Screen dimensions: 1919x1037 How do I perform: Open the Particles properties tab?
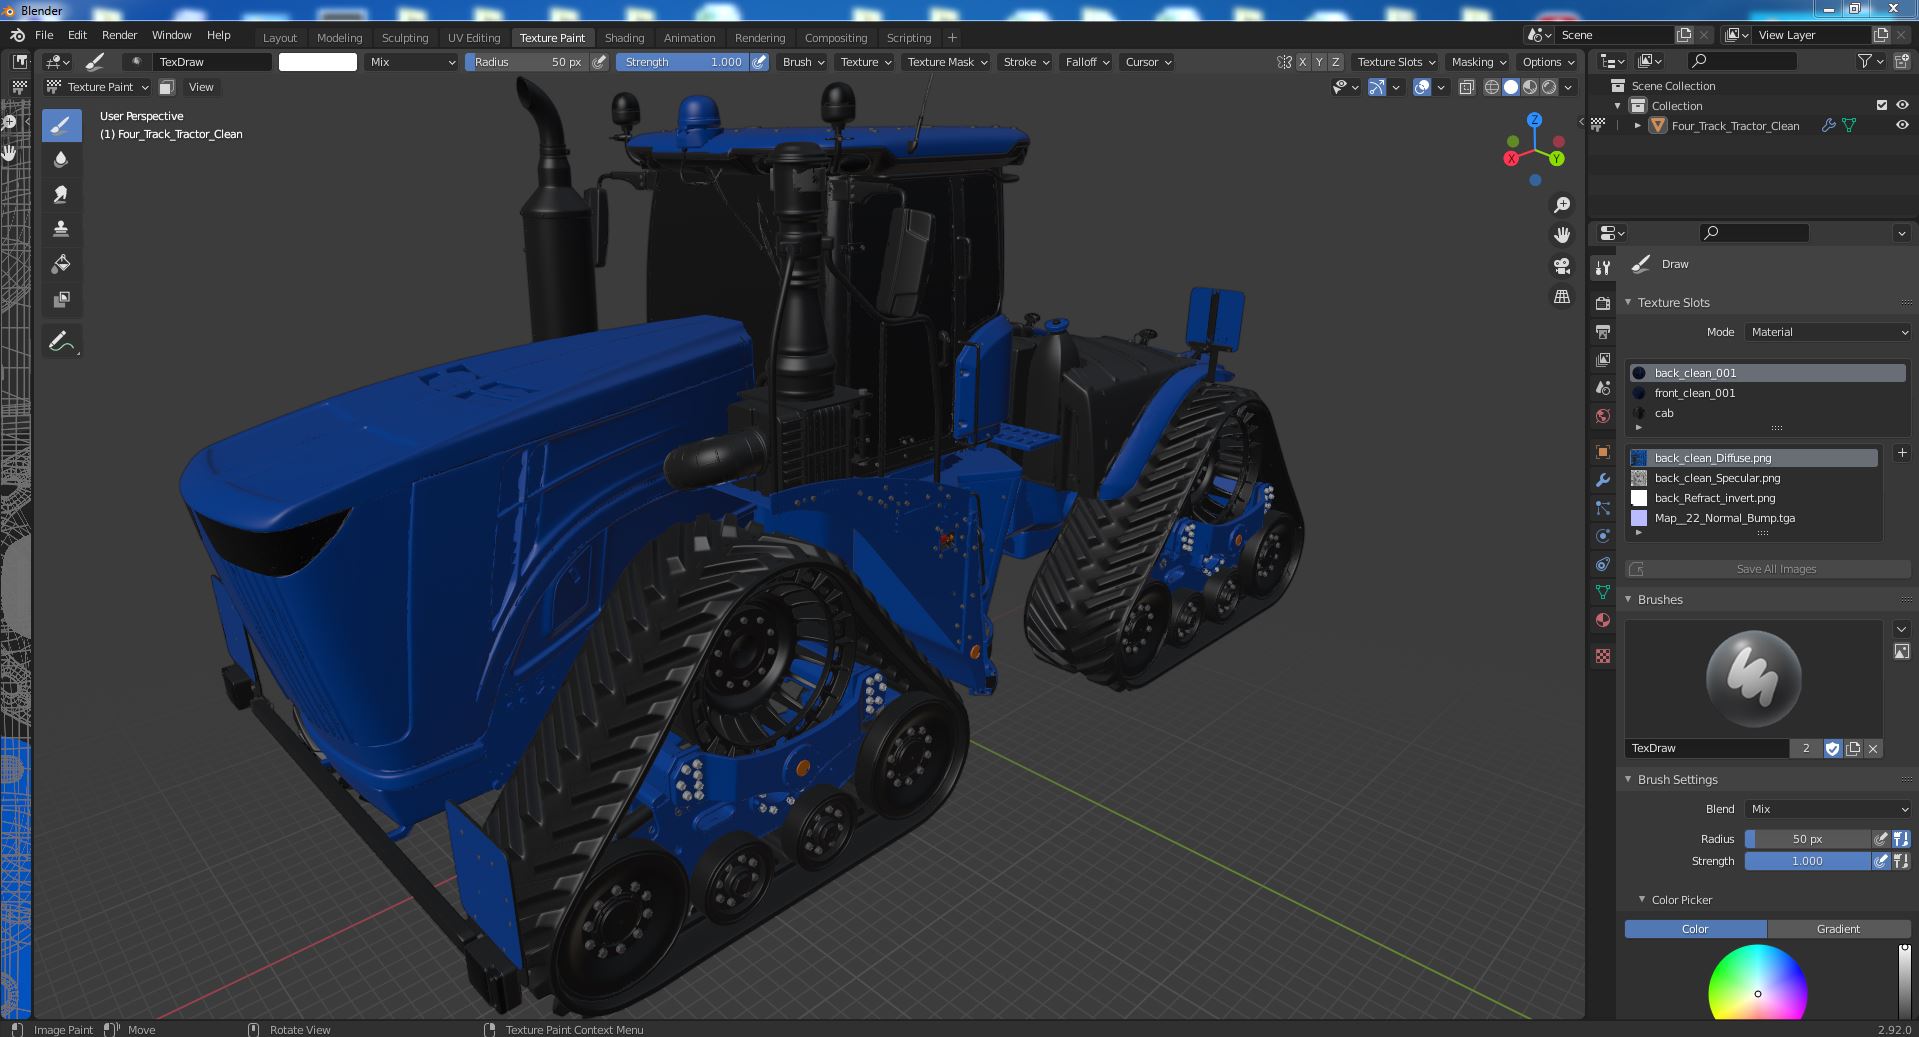(1603, 507)
